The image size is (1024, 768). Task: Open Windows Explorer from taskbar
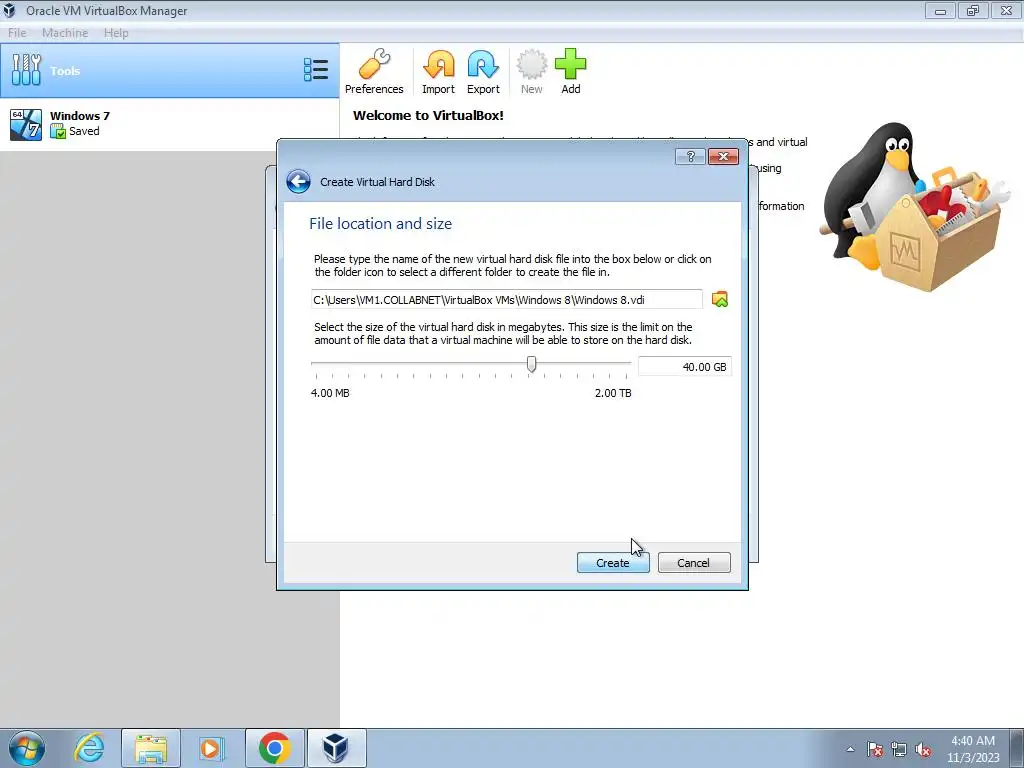click(x=151, y=748)
